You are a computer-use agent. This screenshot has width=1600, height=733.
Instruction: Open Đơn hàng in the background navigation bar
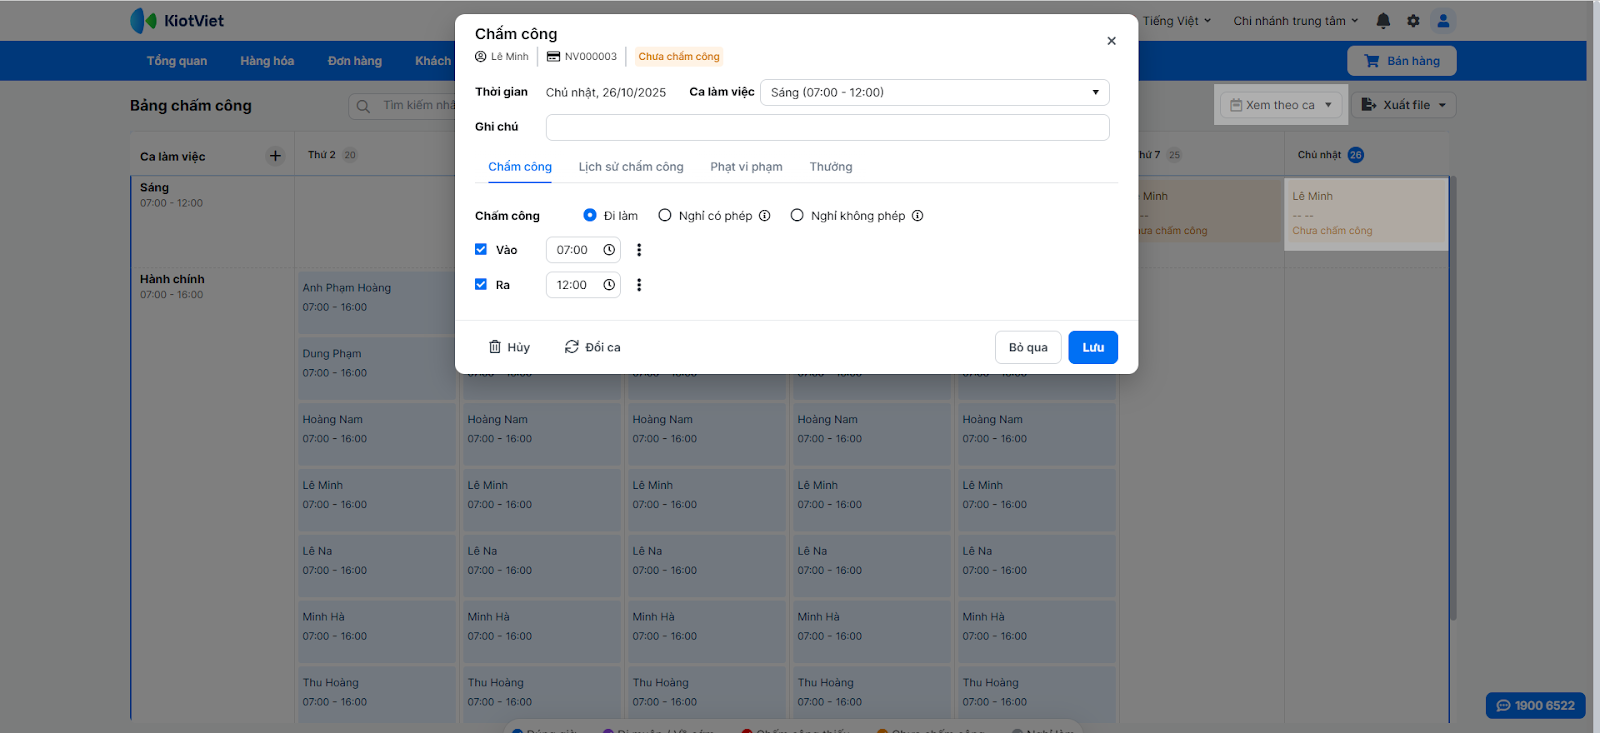[x=355, y=61]
